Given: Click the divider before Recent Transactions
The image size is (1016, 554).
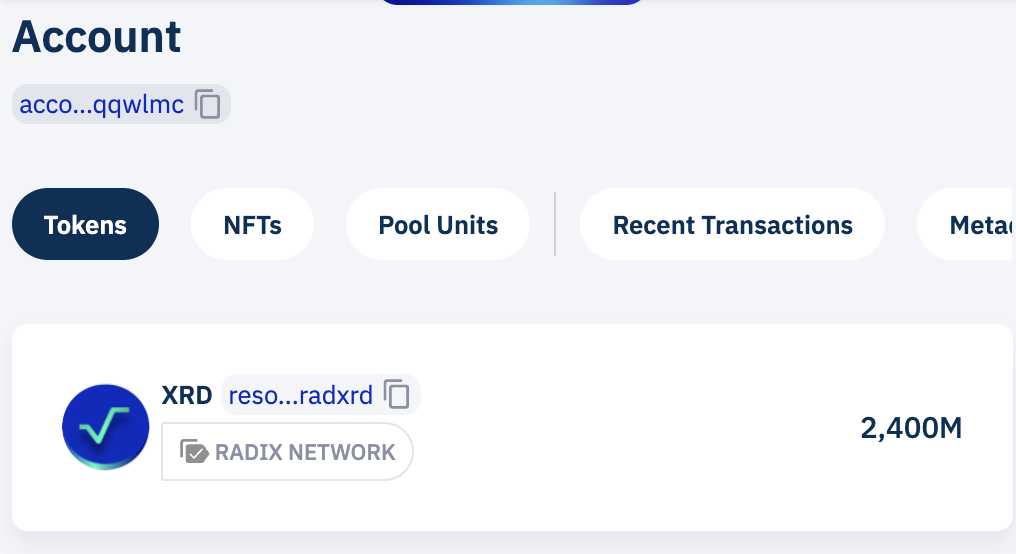Looking at the screenshot, I should tap(555, 224).
